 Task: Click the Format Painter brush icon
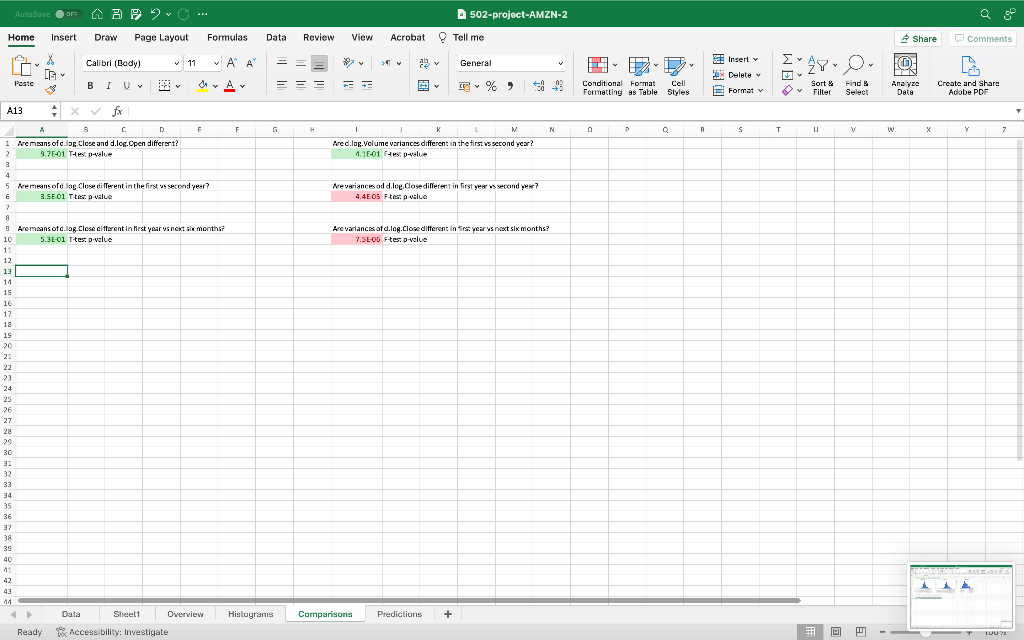tap(50, 89)
